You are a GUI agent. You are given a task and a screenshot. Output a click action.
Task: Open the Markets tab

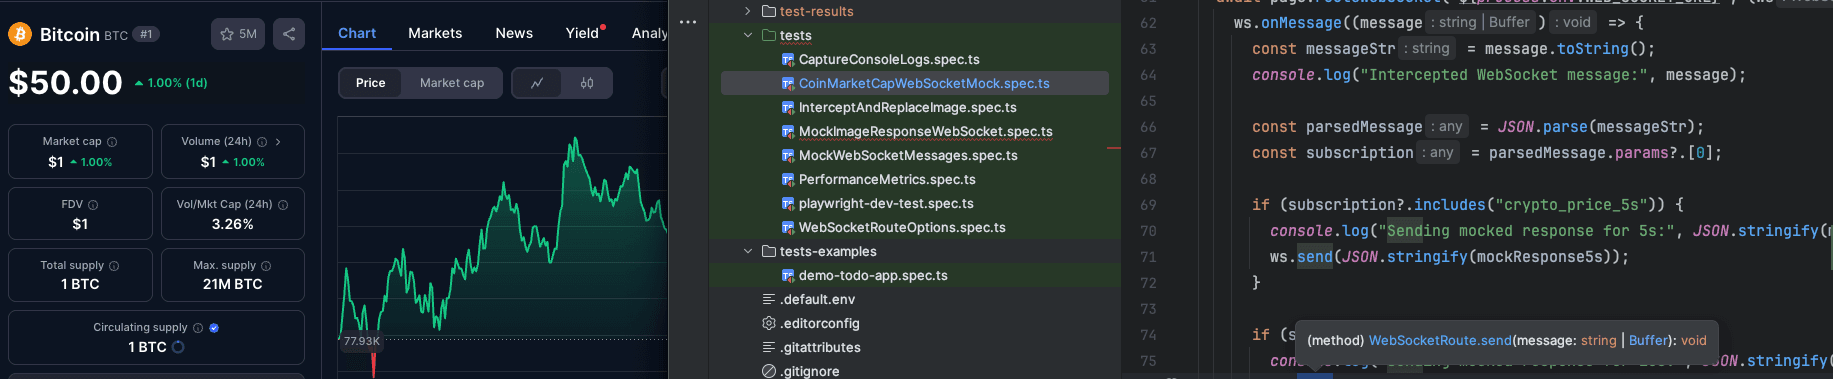click(435, 33)
